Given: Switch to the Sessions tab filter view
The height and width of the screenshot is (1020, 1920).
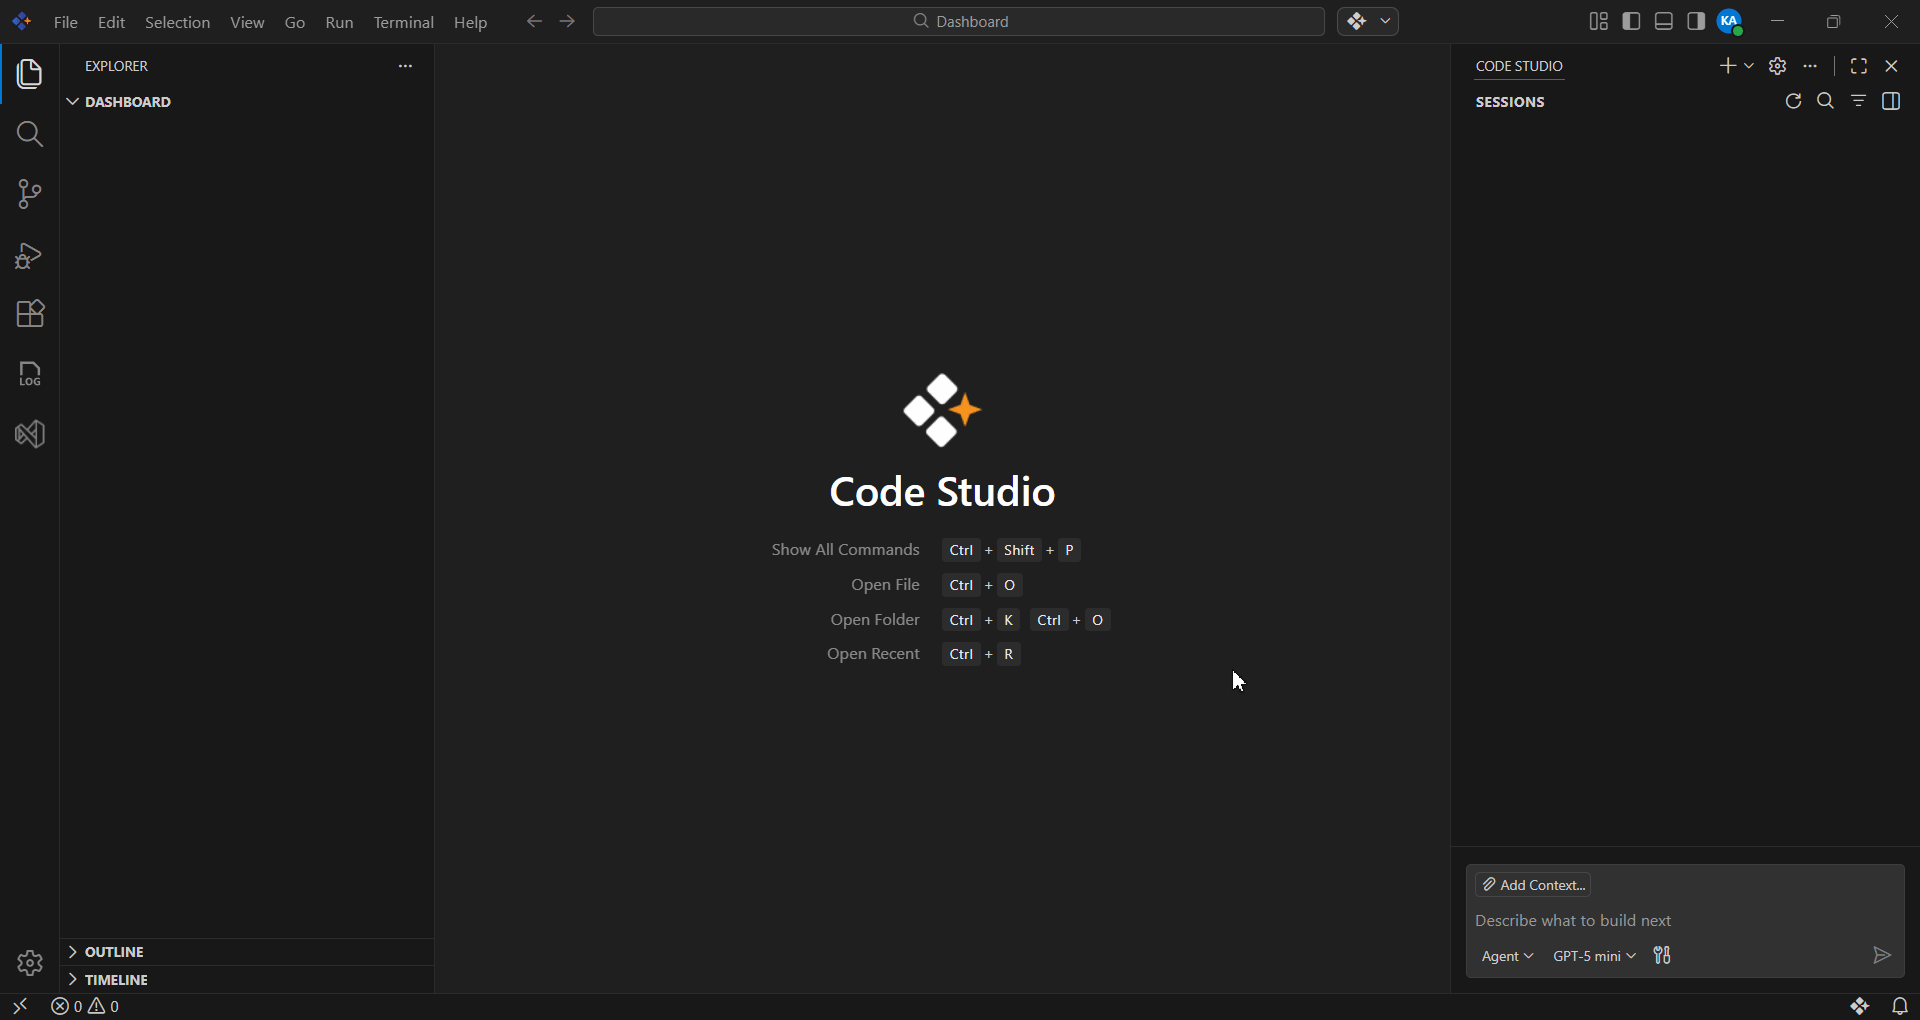Looking at the screenshot, I should point(1859,101).
